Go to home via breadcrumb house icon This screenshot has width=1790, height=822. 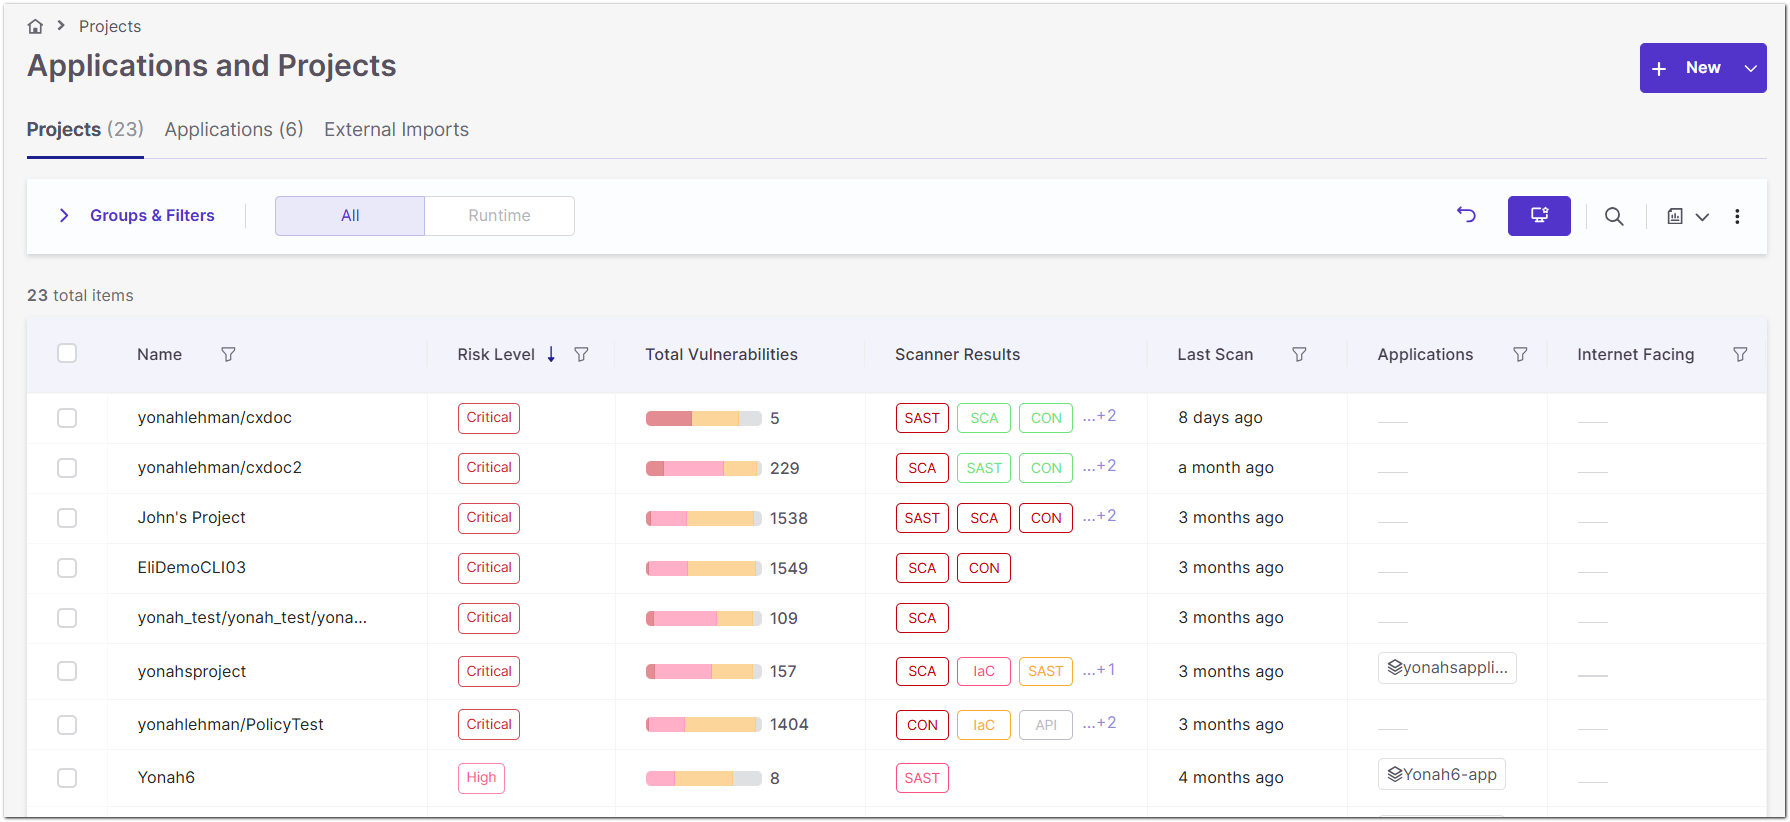(x=35, y=27)
